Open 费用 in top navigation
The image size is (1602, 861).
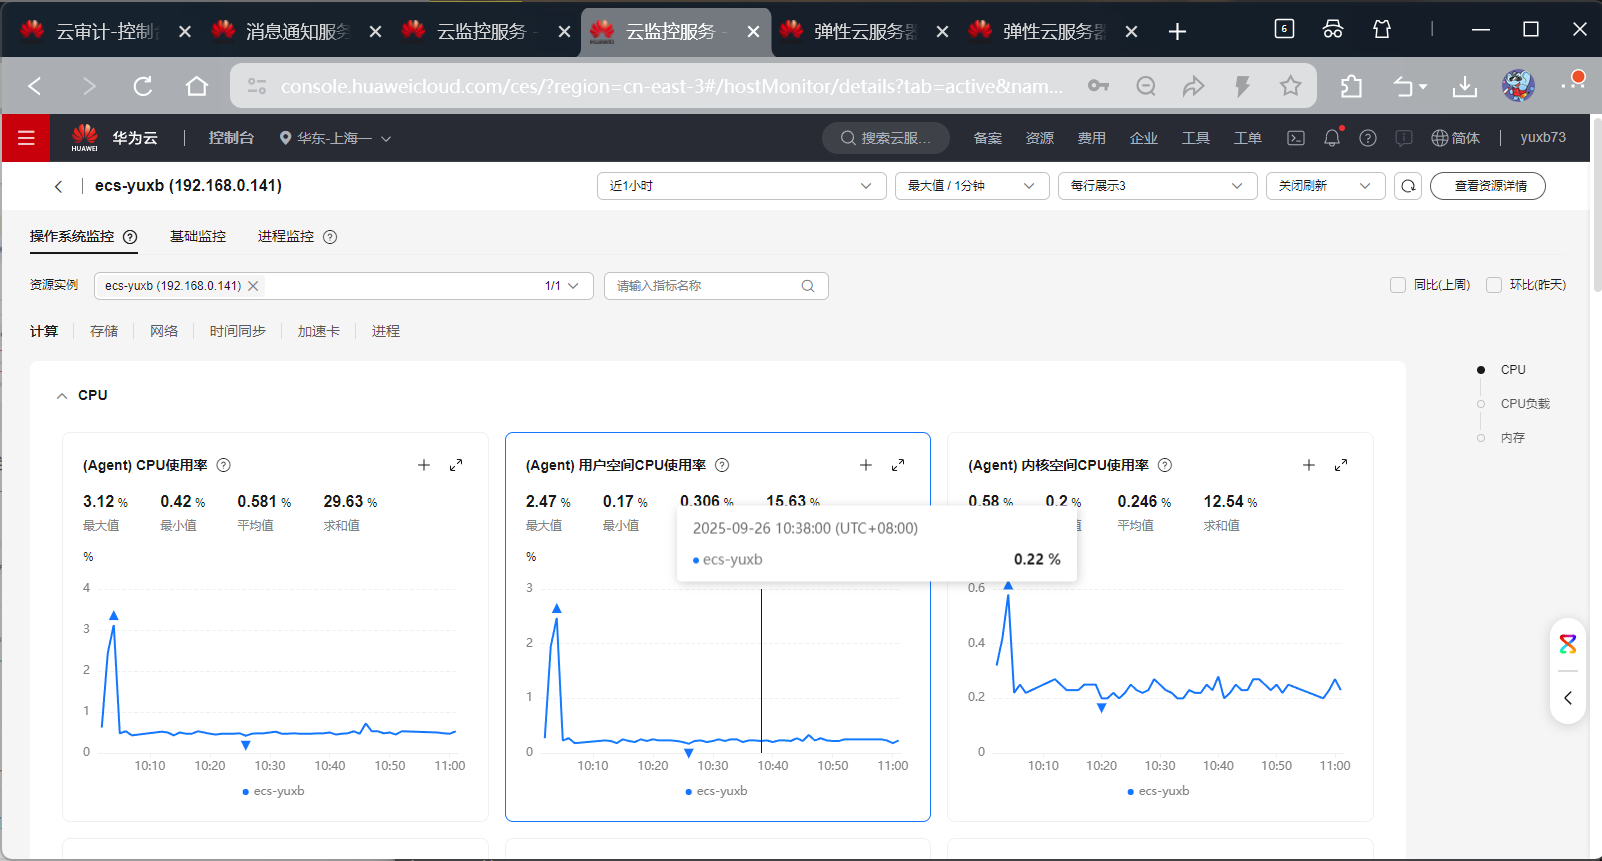coord(1092,138)
